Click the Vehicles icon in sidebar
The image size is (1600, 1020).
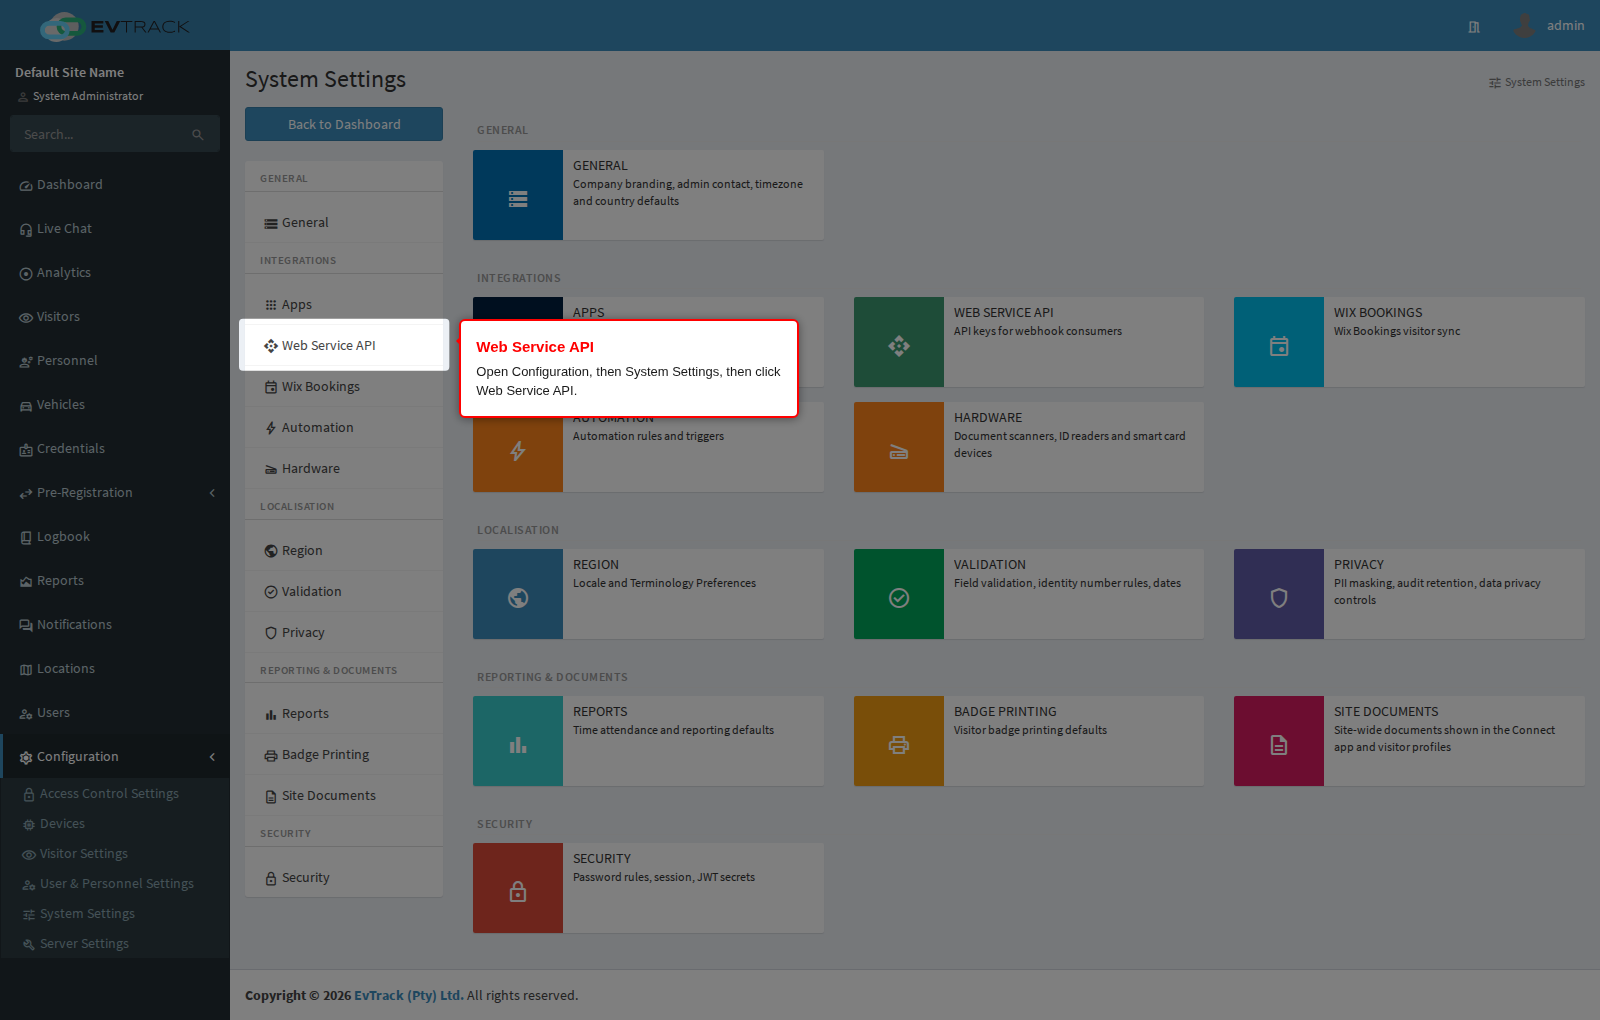[26, 406]
